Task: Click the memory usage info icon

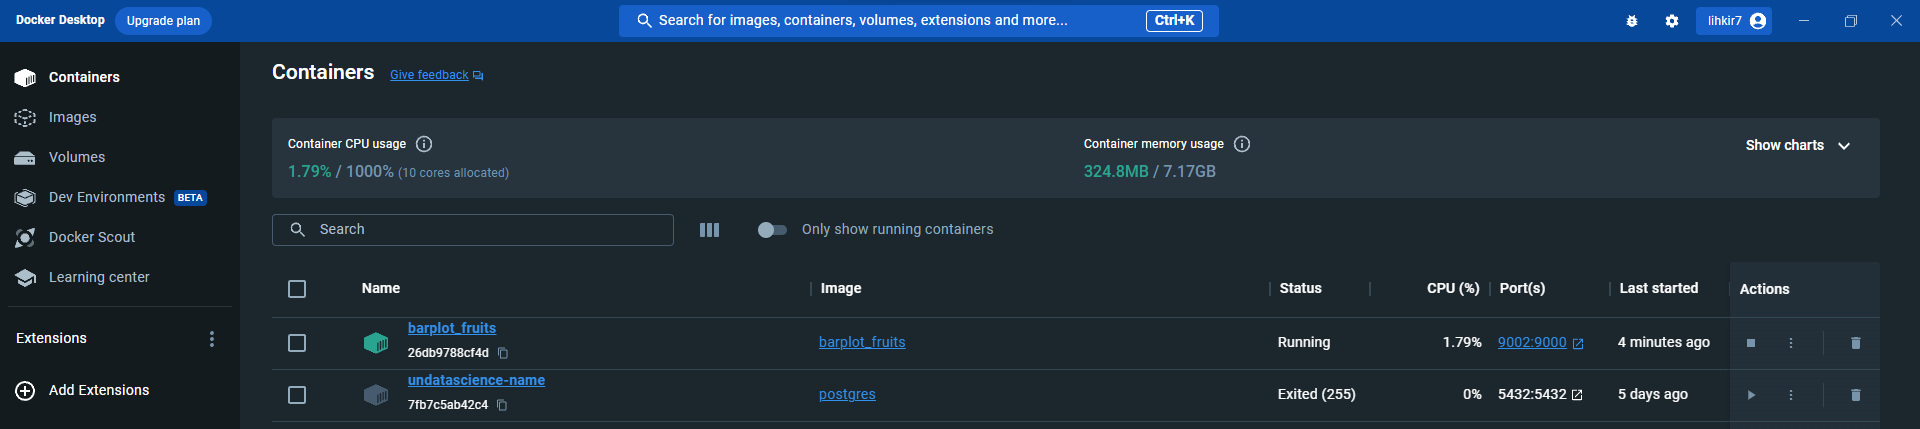Action: pyautogui.click(x=1242, y=144)
